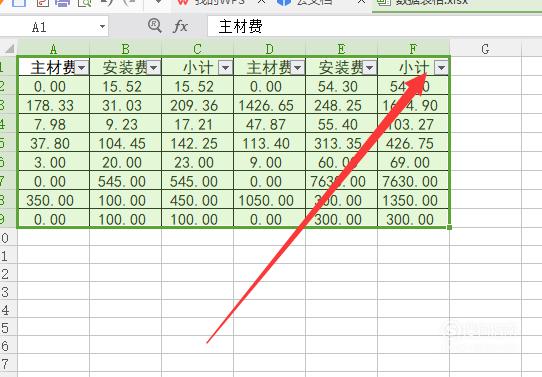Select the cell with value 450.00

[197, 200]
